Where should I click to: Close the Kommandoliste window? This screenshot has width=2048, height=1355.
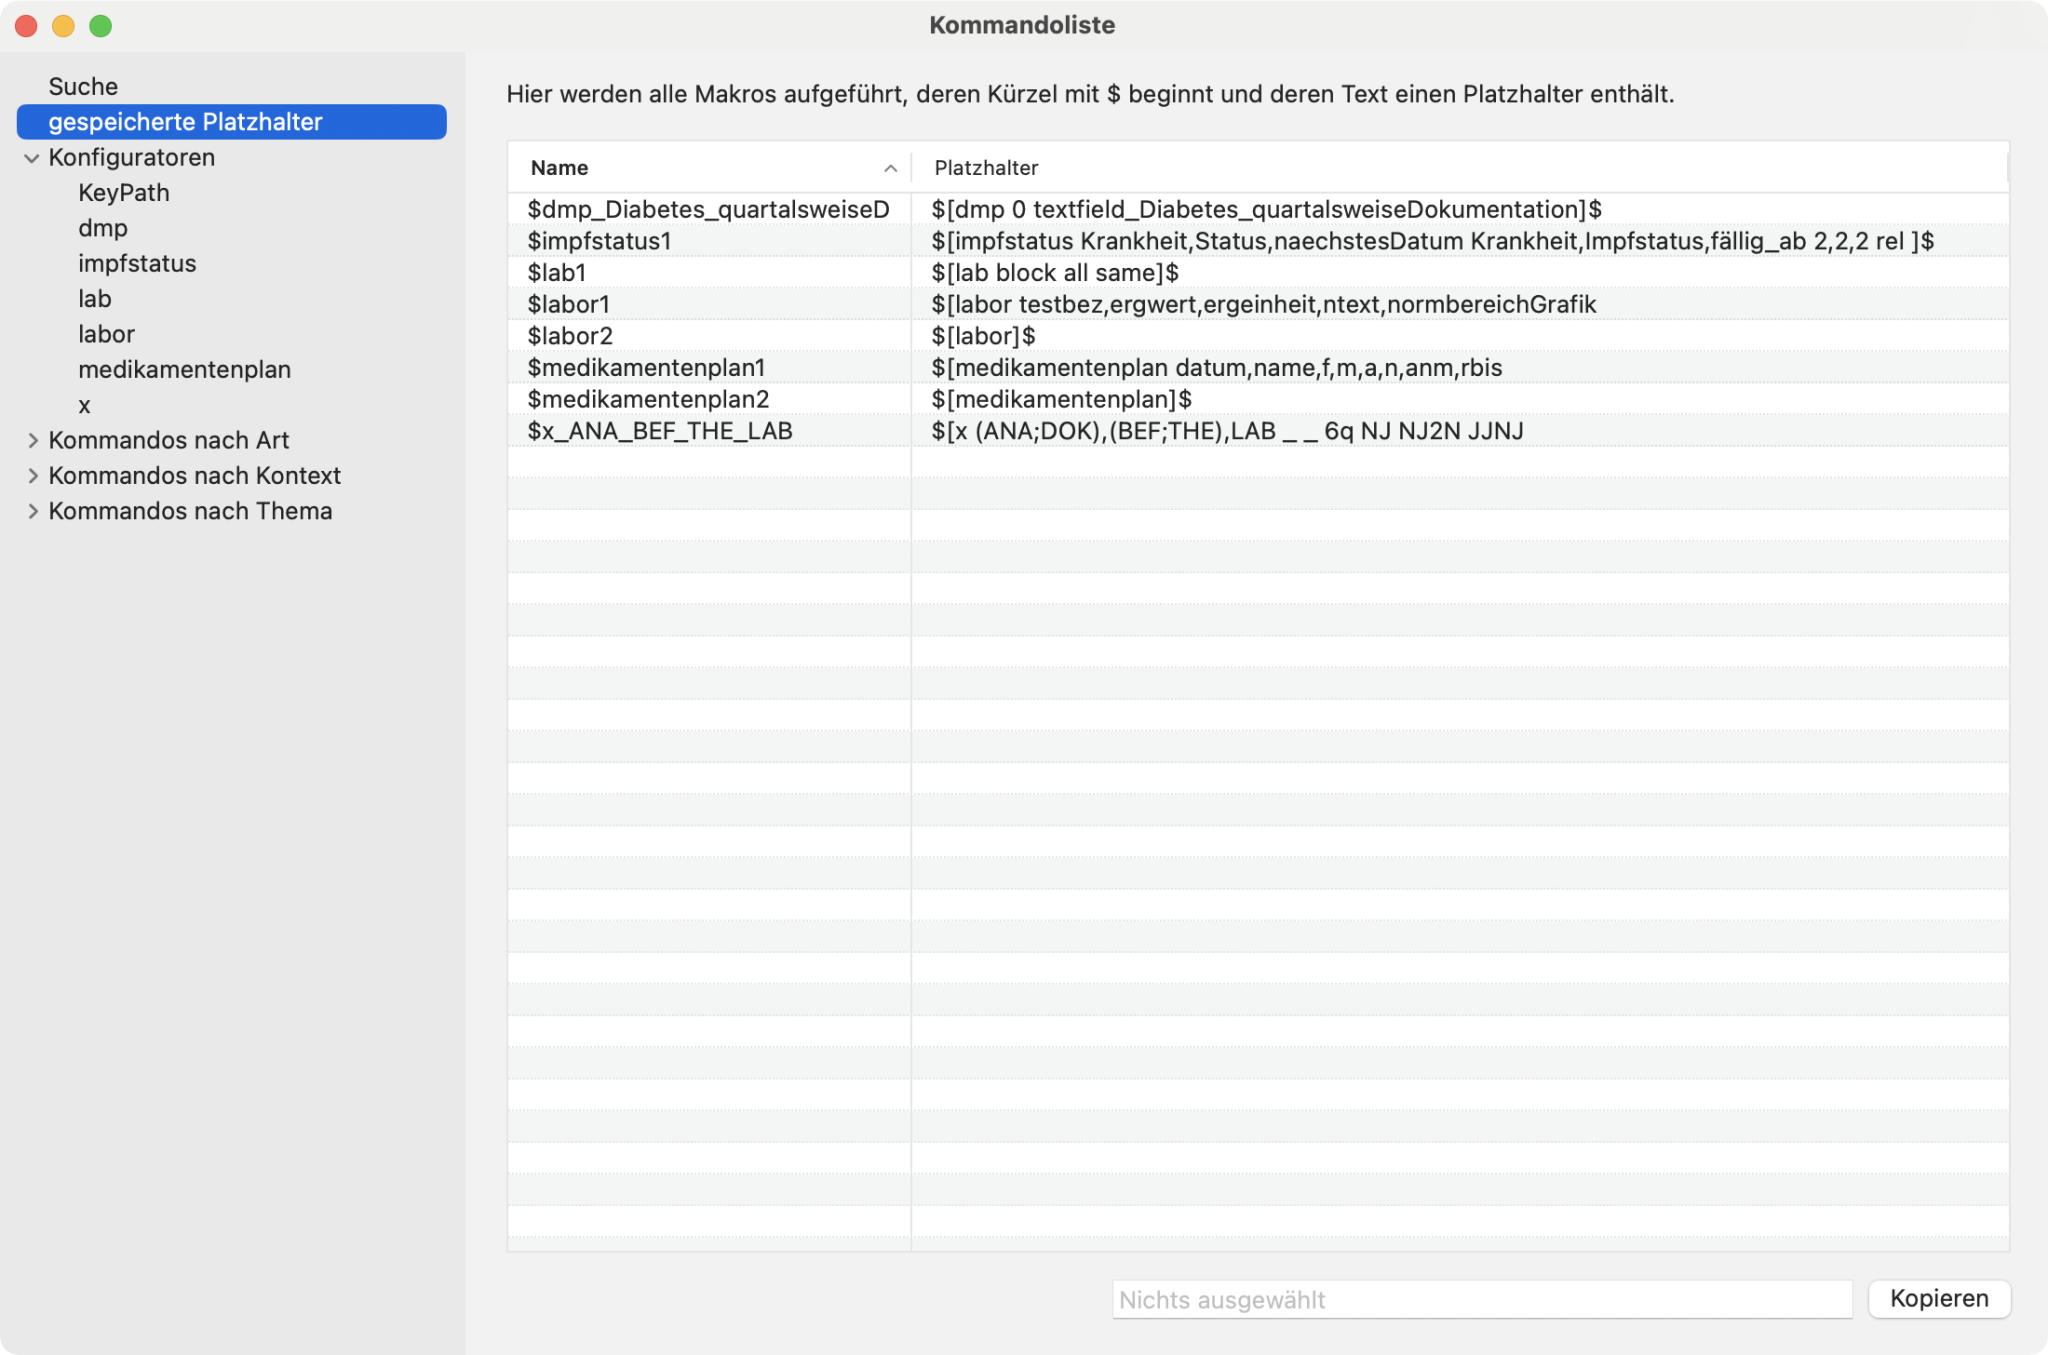coord(27,26)
